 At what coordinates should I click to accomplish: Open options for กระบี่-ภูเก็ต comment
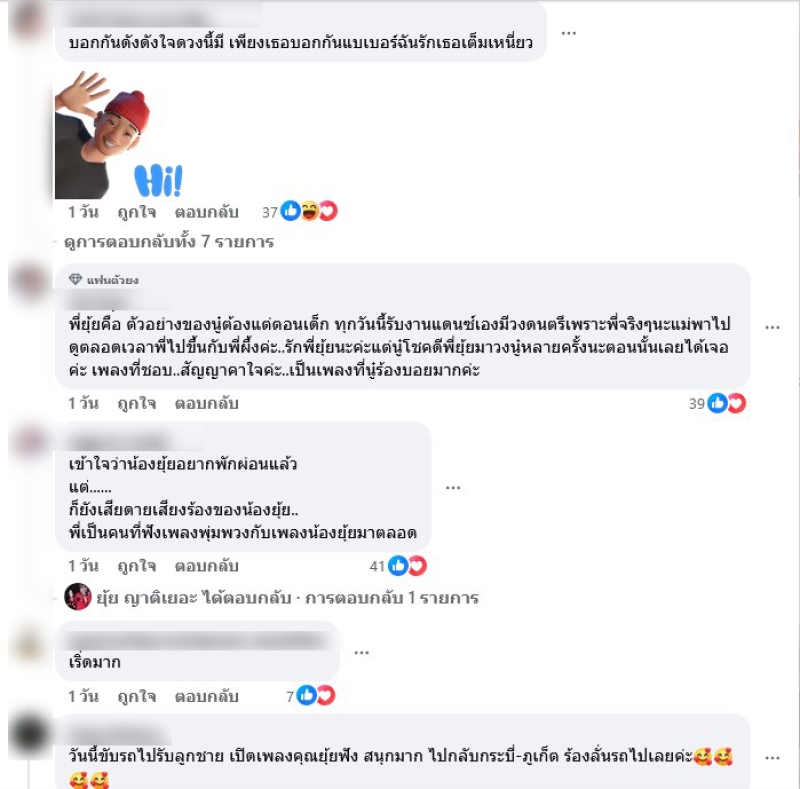[772, 758]
